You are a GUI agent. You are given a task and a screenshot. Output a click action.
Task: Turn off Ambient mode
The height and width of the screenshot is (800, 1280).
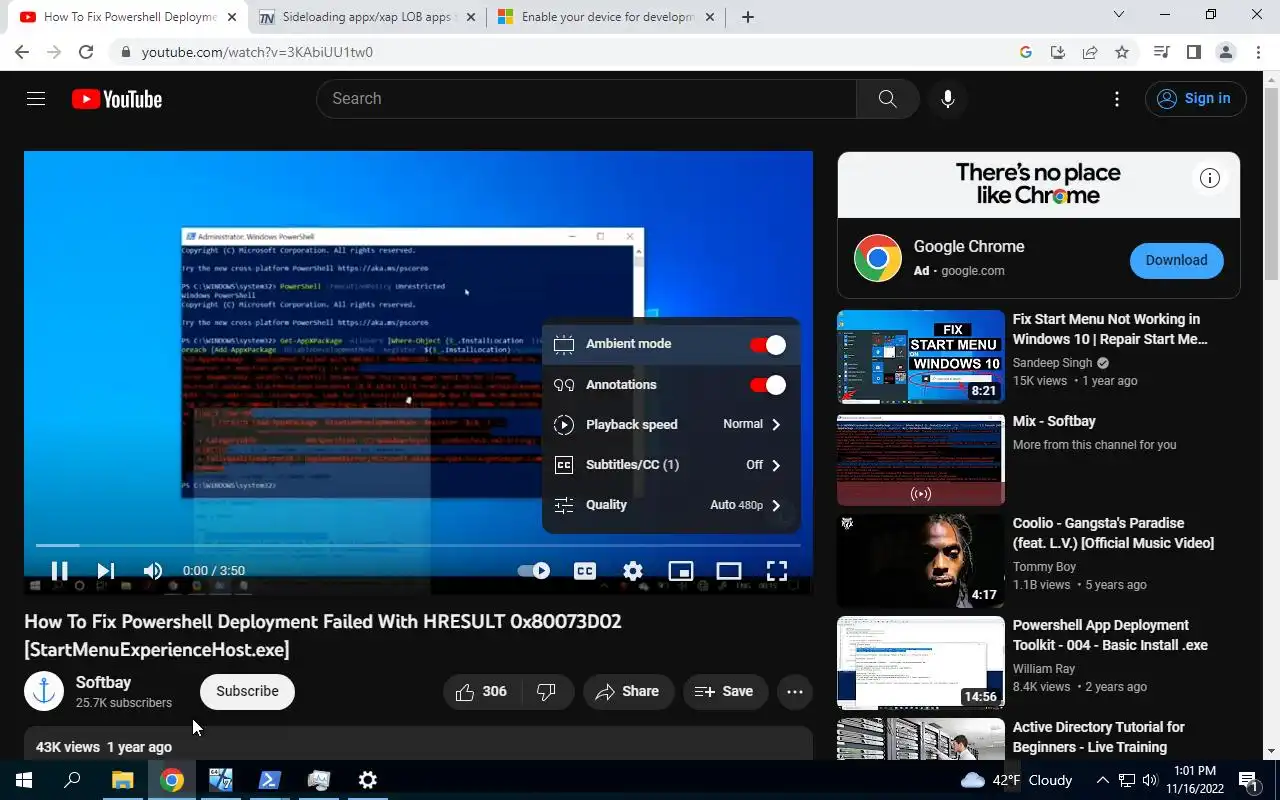pos(768,345)
